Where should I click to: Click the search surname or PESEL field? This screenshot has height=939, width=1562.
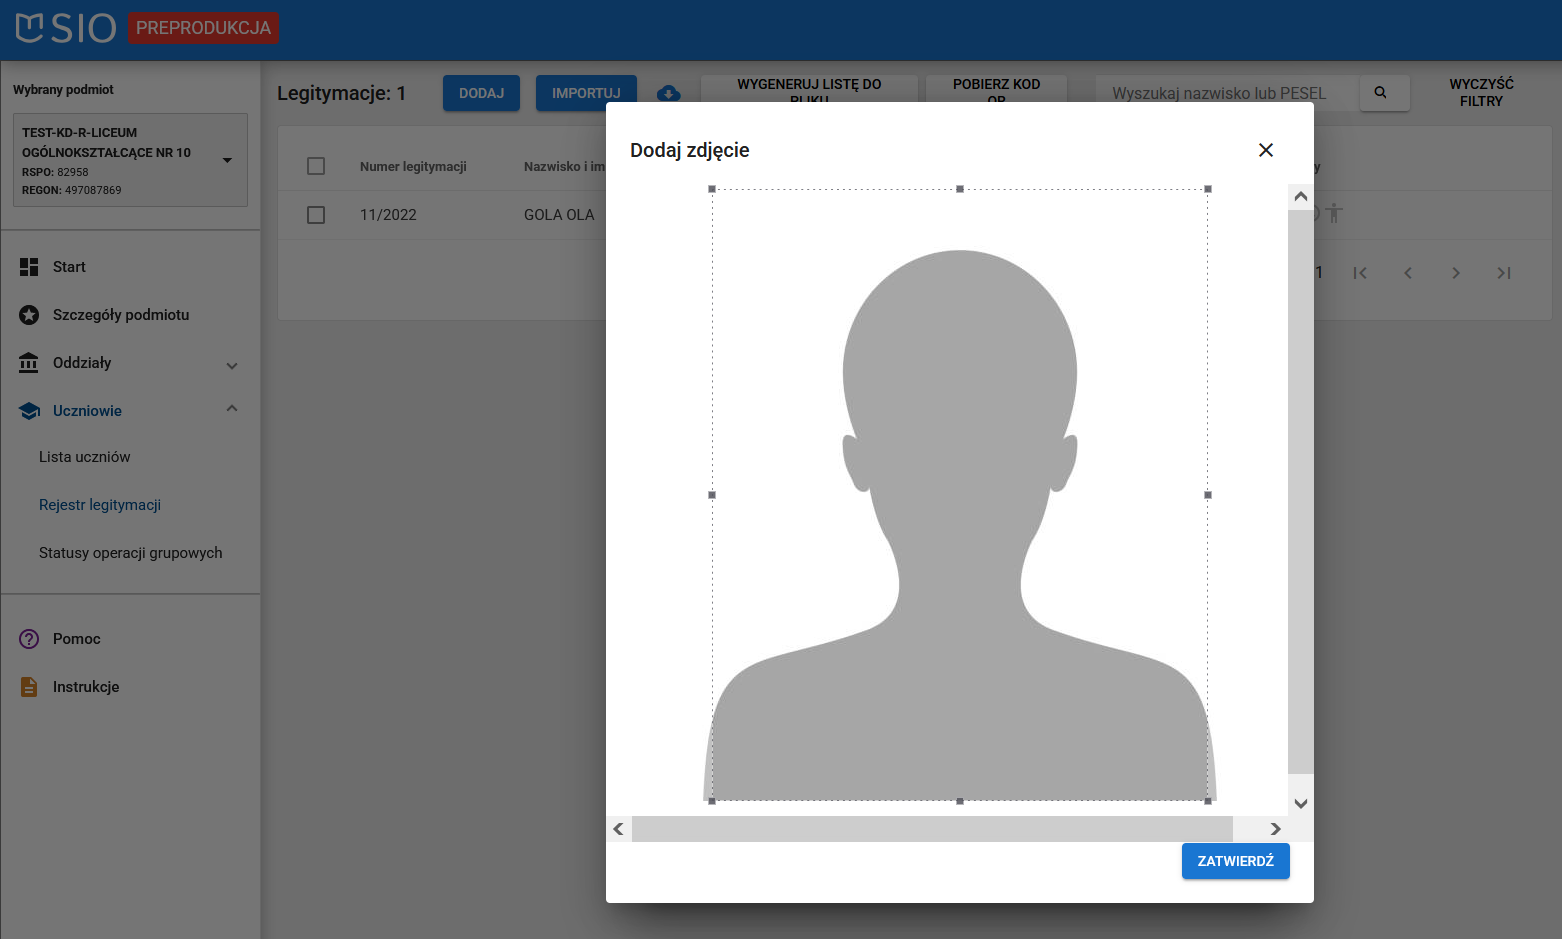pyautogui.click(x=1225, y=93)
